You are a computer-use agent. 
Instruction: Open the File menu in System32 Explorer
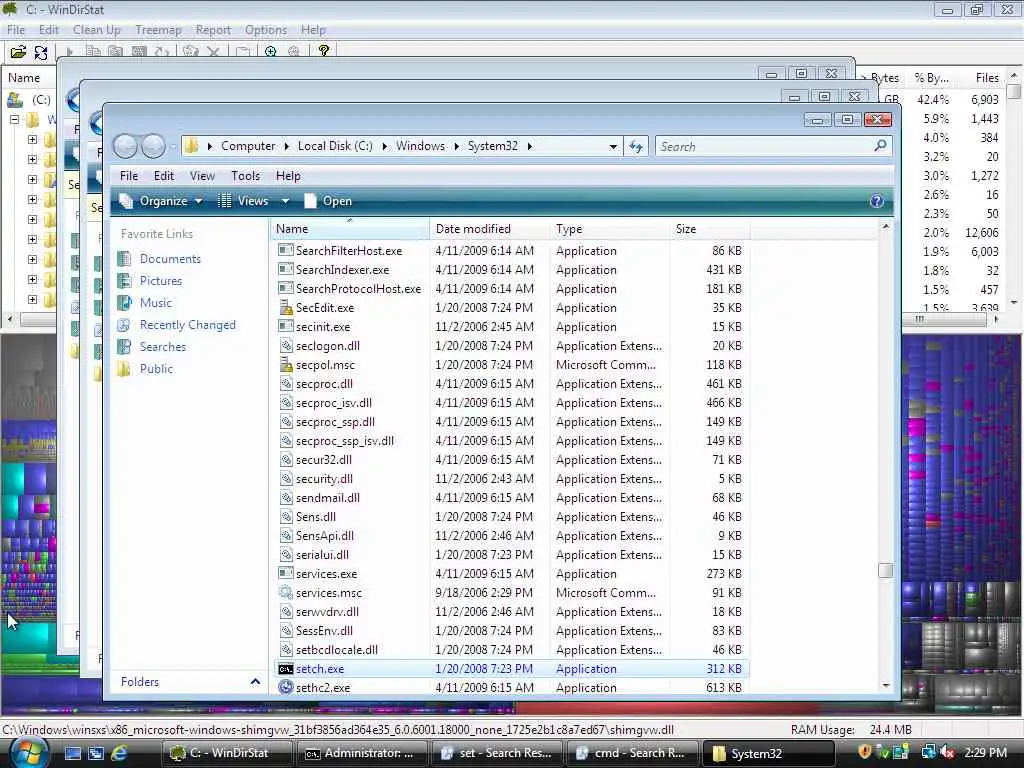tap(129, 176)
